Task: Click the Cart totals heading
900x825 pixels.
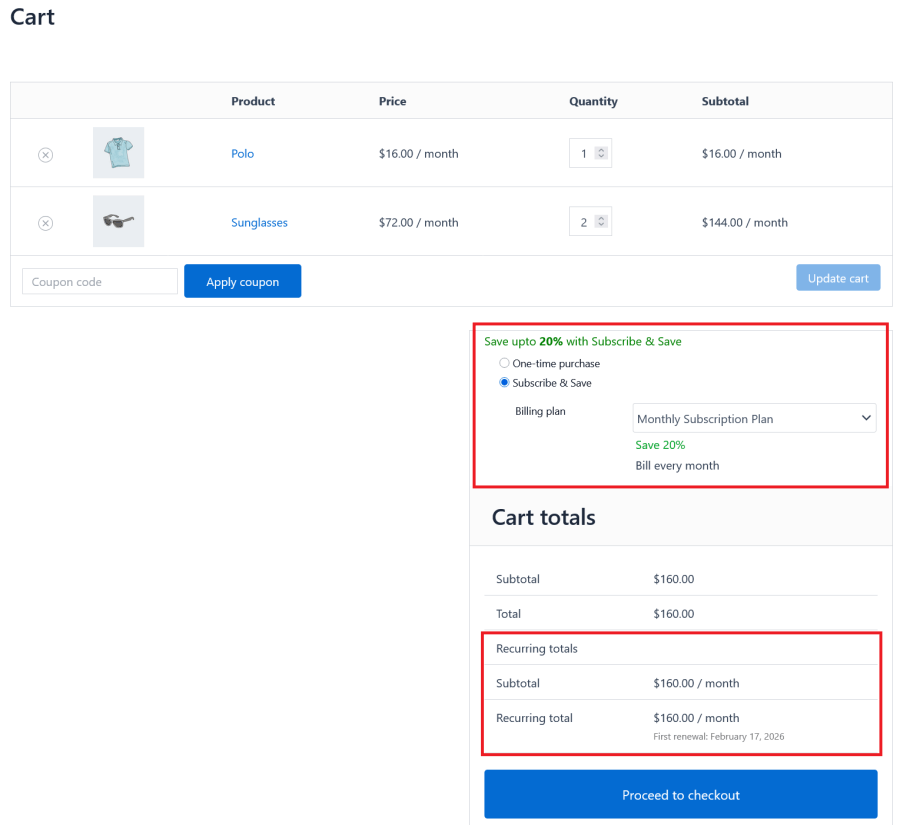Action: (x=543, y=517)
